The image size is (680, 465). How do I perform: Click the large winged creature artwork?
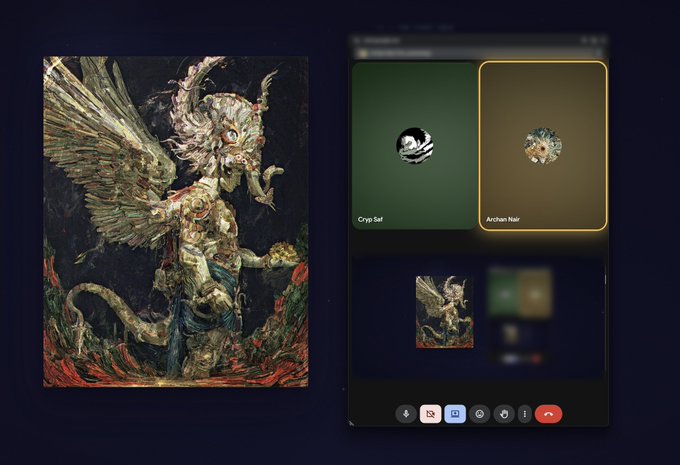click(x=176, y=221)
